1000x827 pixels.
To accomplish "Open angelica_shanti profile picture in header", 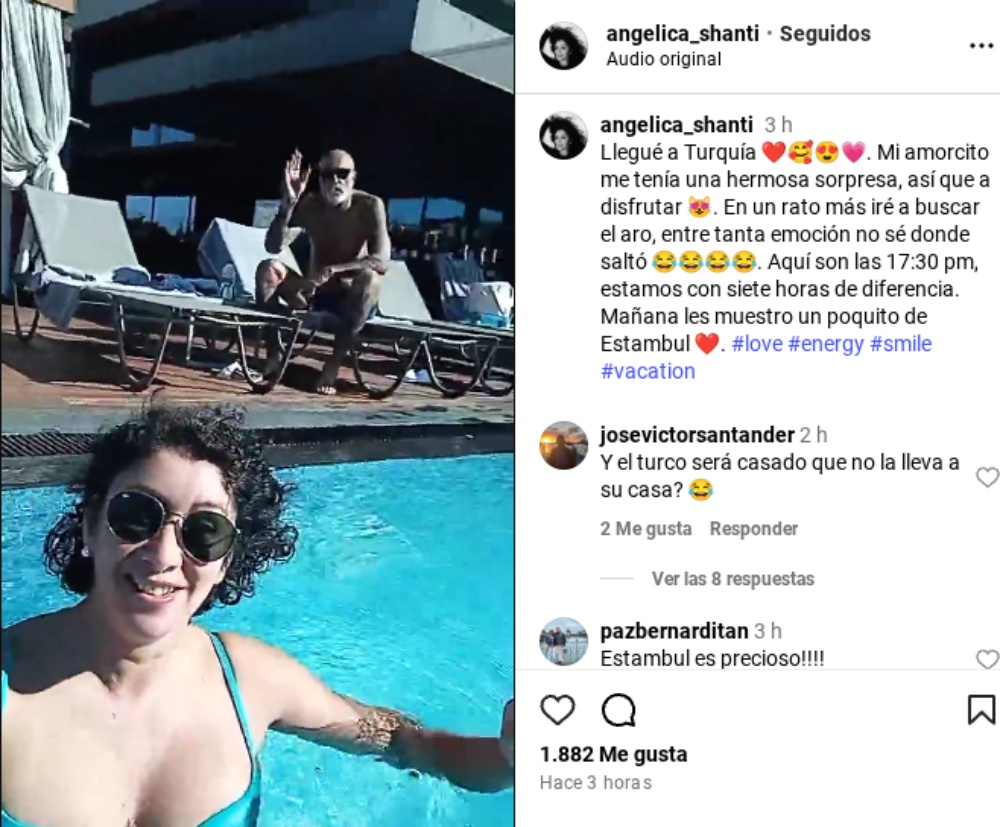I will (563, 45).
